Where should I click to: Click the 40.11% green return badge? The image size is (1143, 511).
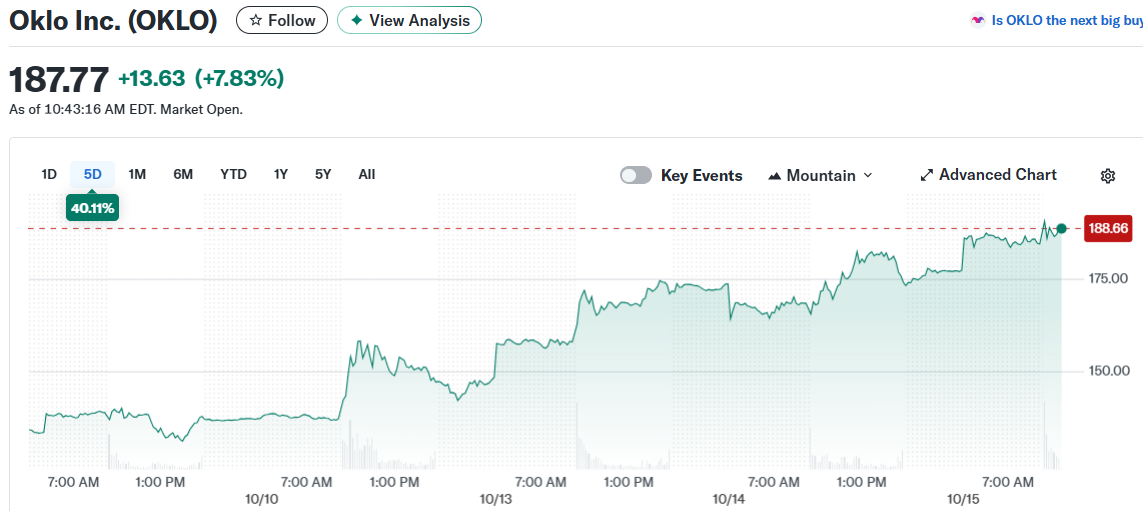tap(92, 208)
